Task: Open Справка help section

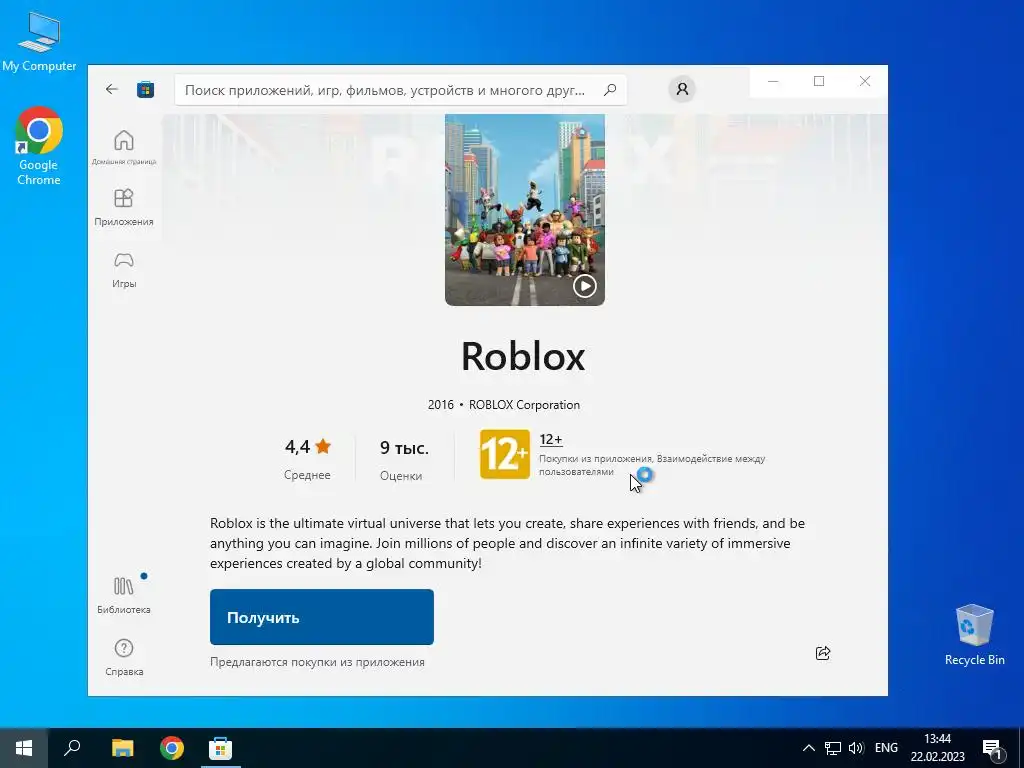Action: click(124, 656)
